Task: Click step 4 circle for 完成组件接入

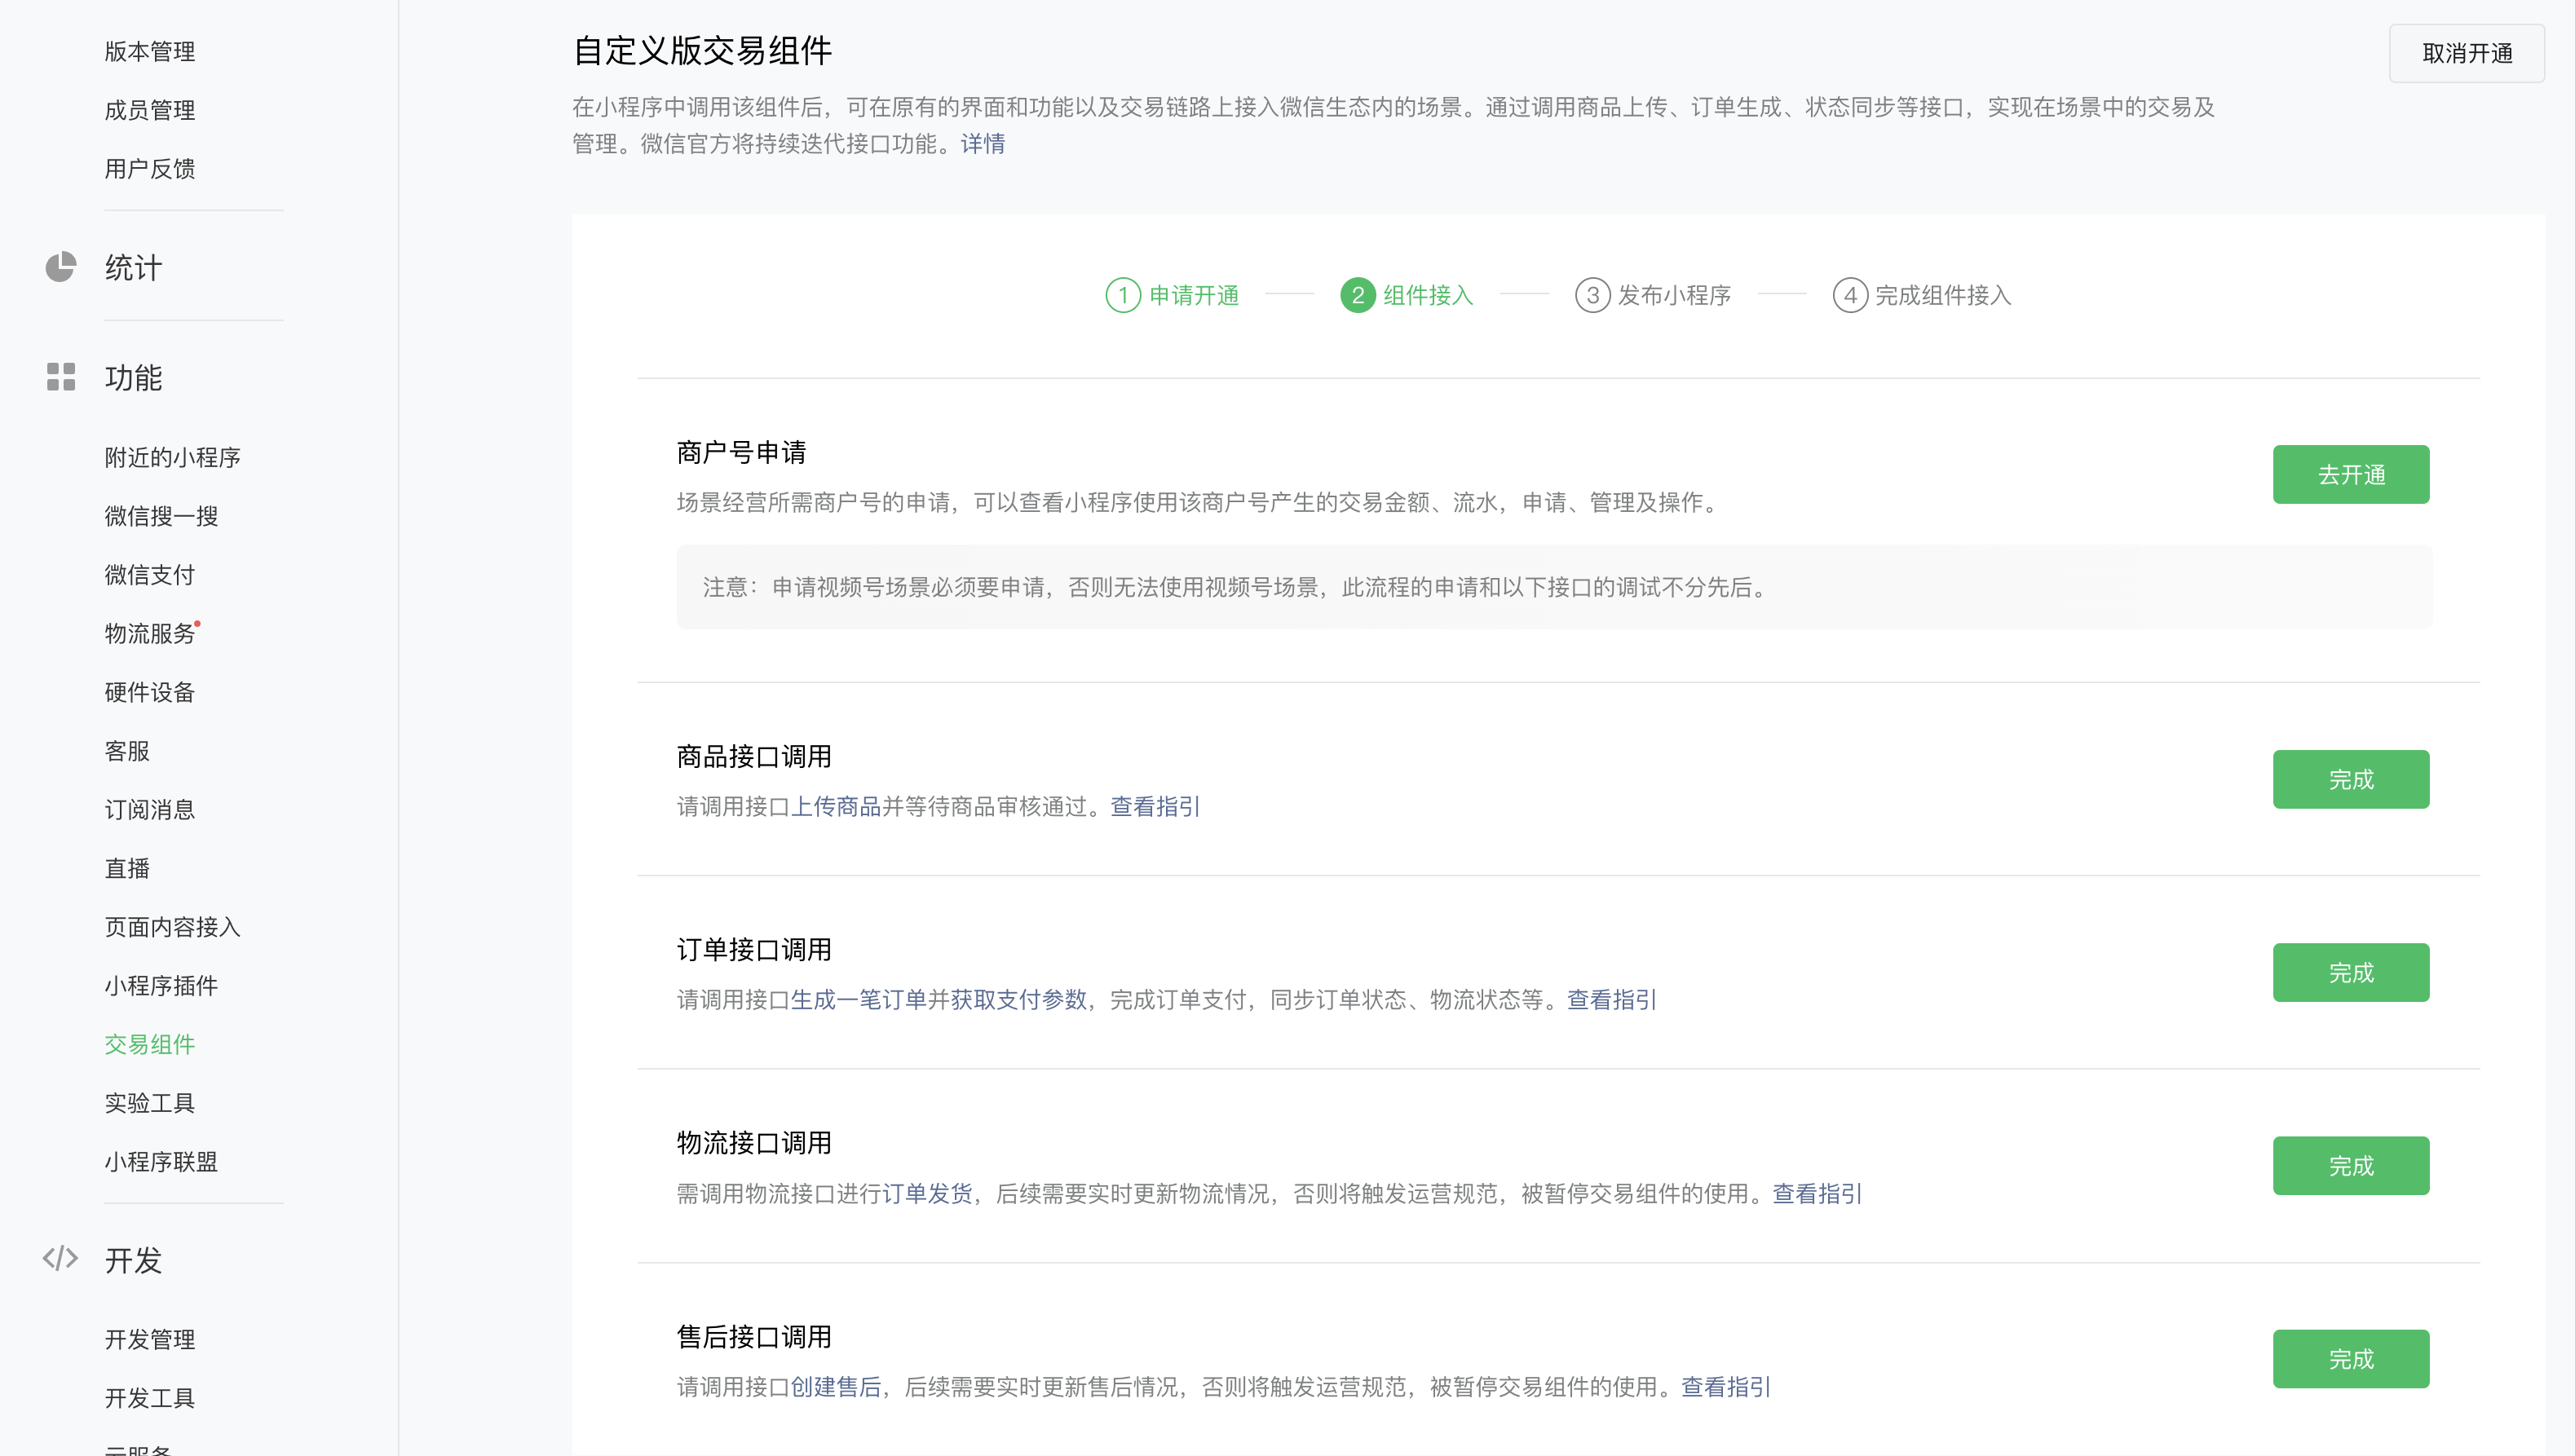Action: 1850,295
